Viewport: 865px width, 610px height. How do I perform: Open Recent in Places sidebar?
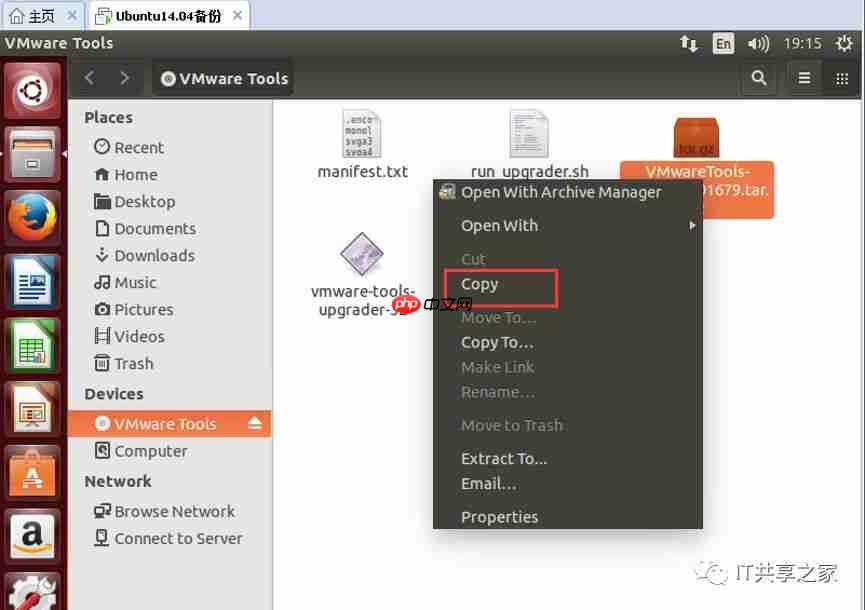pyautogui.click(x=170, y=147)
